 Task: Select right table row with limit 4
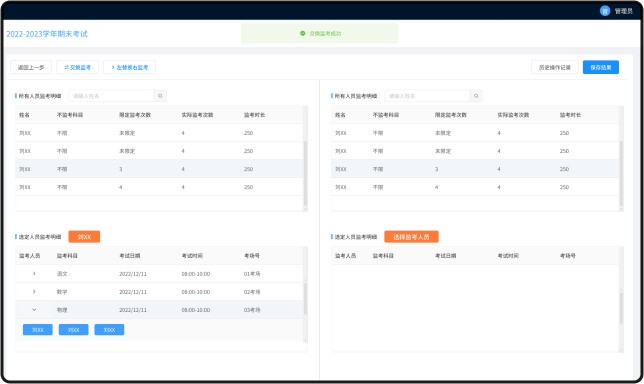pos(475,187)
